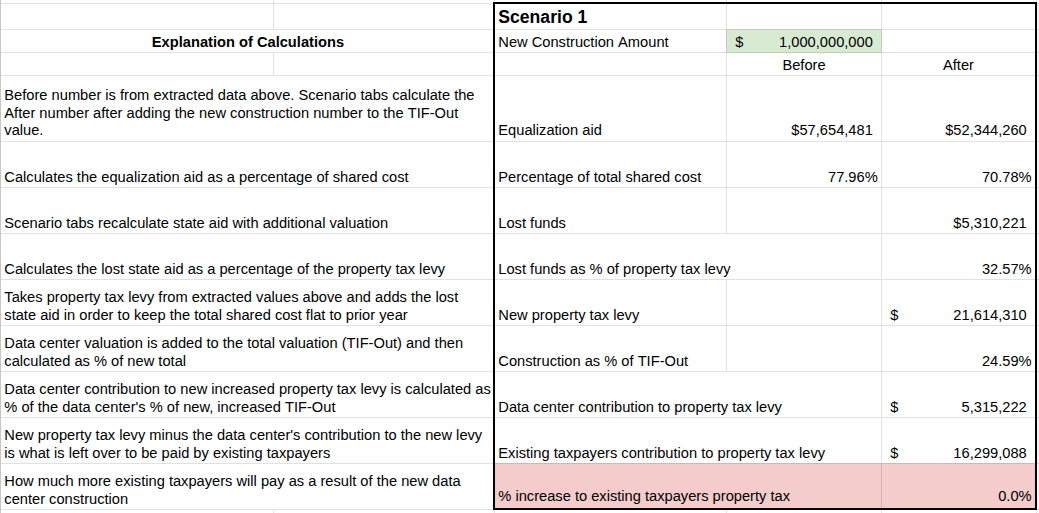Click the Scenario 1 heading cell
The width and height of the screenshot is (1039, 513).
[x=610, y=17]
